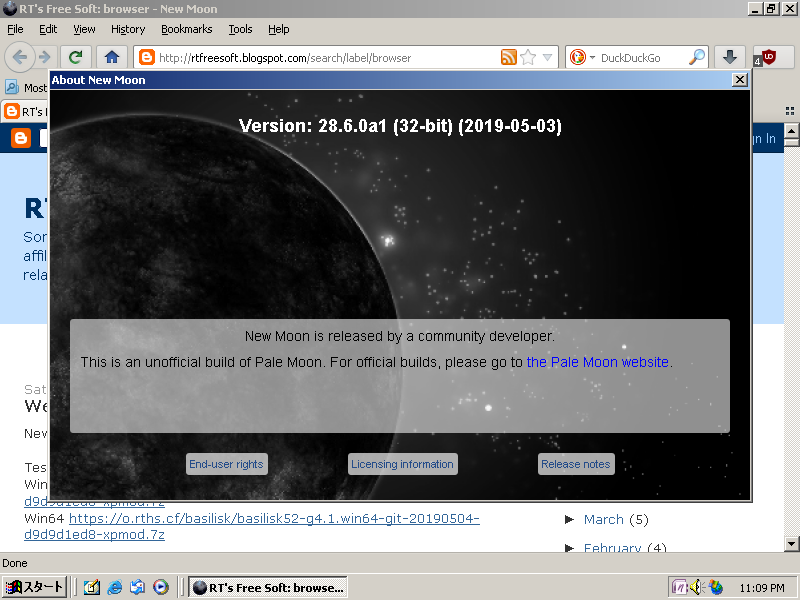Open the Help menu
The width and height of the screenshot is (800, 600).
(x=279, y=29)
